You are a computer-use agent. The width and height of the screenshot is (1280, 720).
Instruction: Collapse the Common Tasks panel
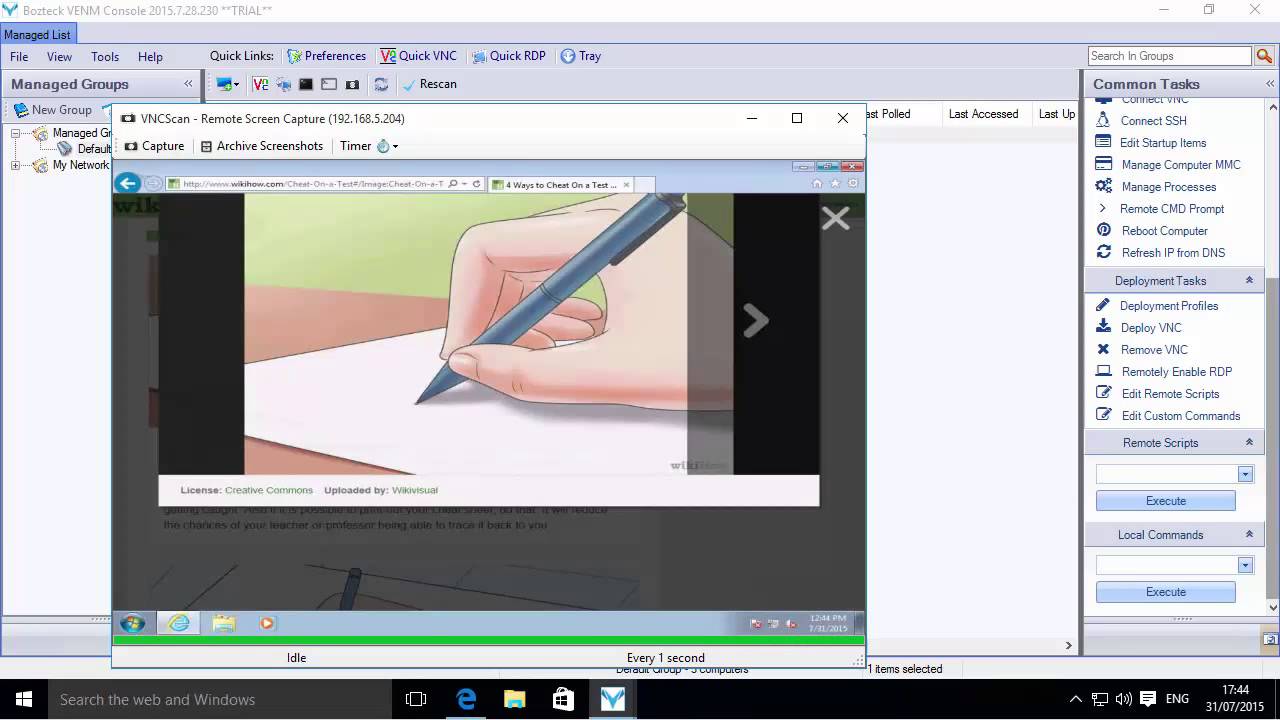coord(1268,84)
